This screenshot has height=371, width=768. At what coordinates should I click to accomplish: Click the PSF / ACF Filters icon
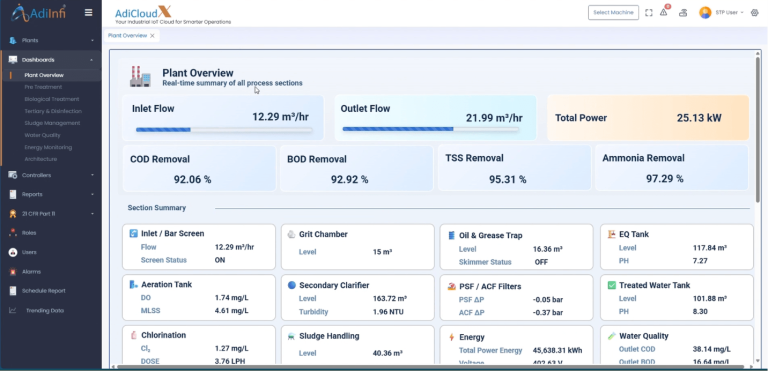452,286
